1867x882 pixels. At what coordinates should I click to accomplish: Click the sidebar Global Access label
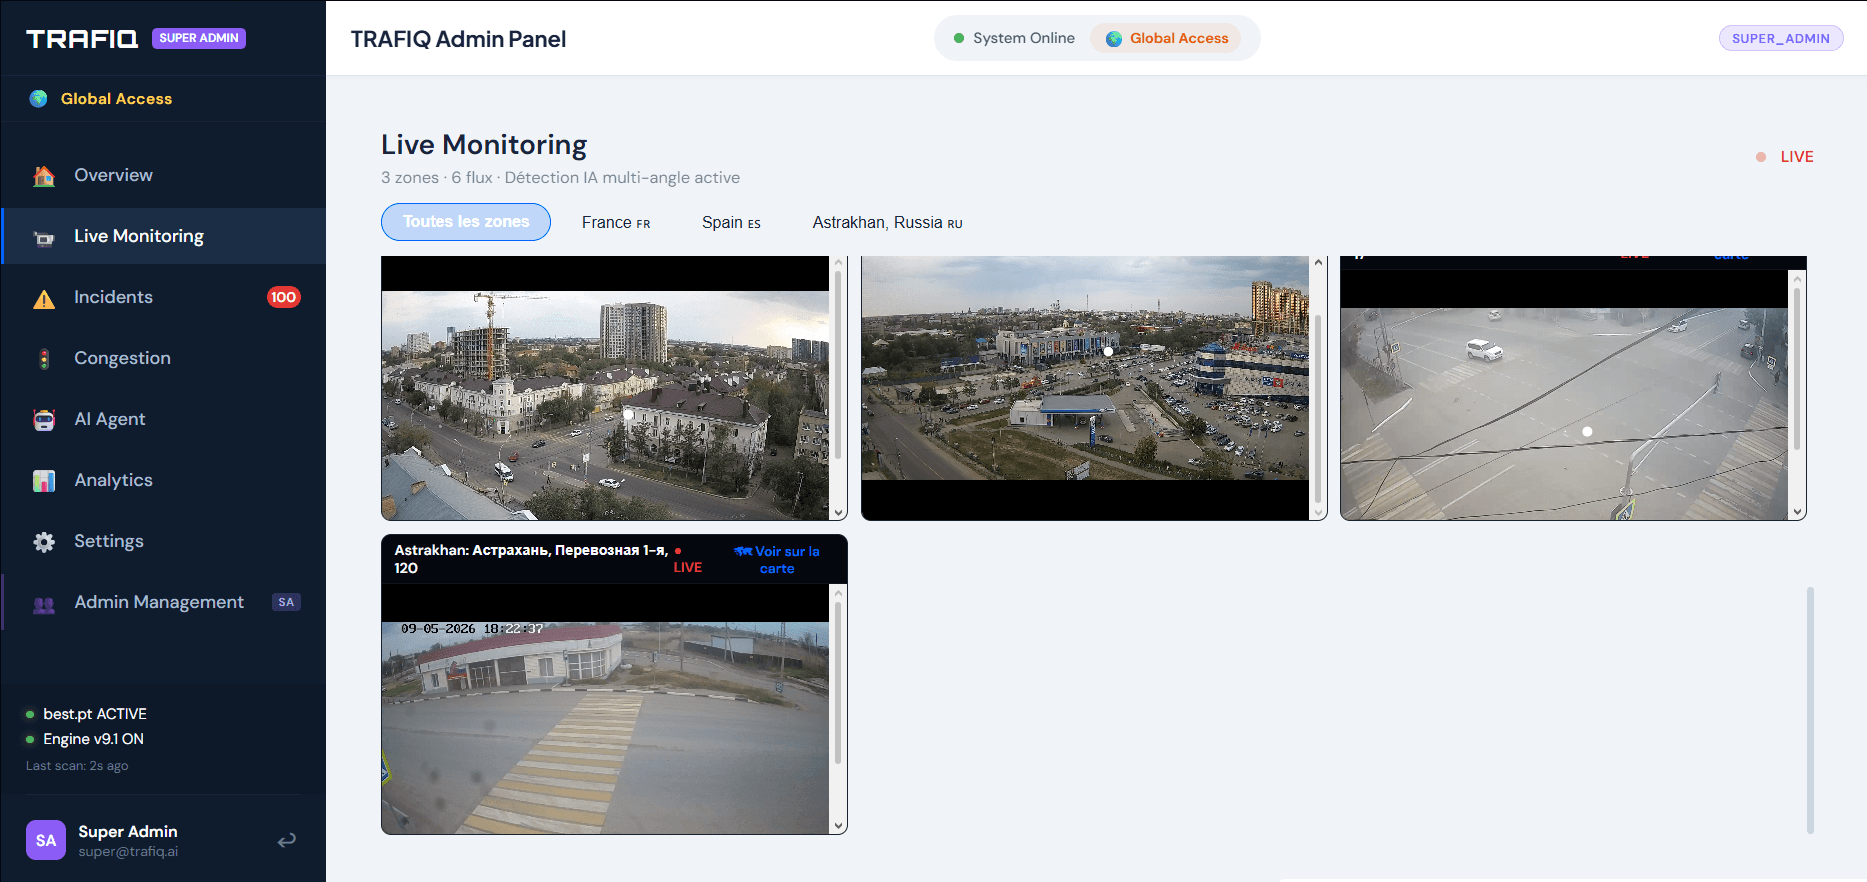[x=116, y=99]
